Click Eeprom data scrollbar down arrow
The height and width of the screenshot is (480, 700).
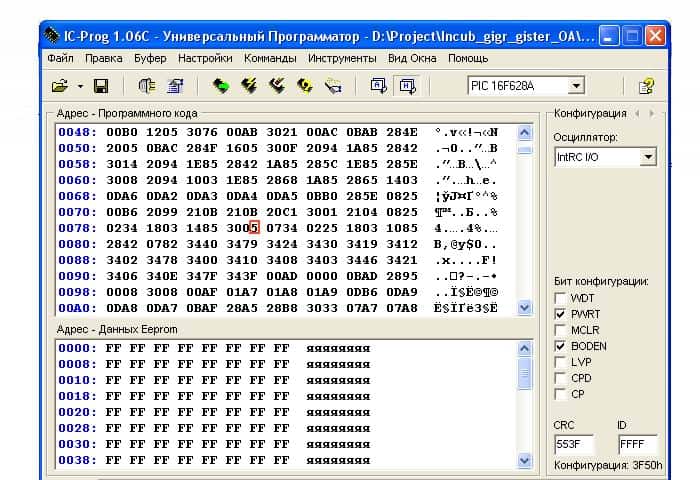525,460
